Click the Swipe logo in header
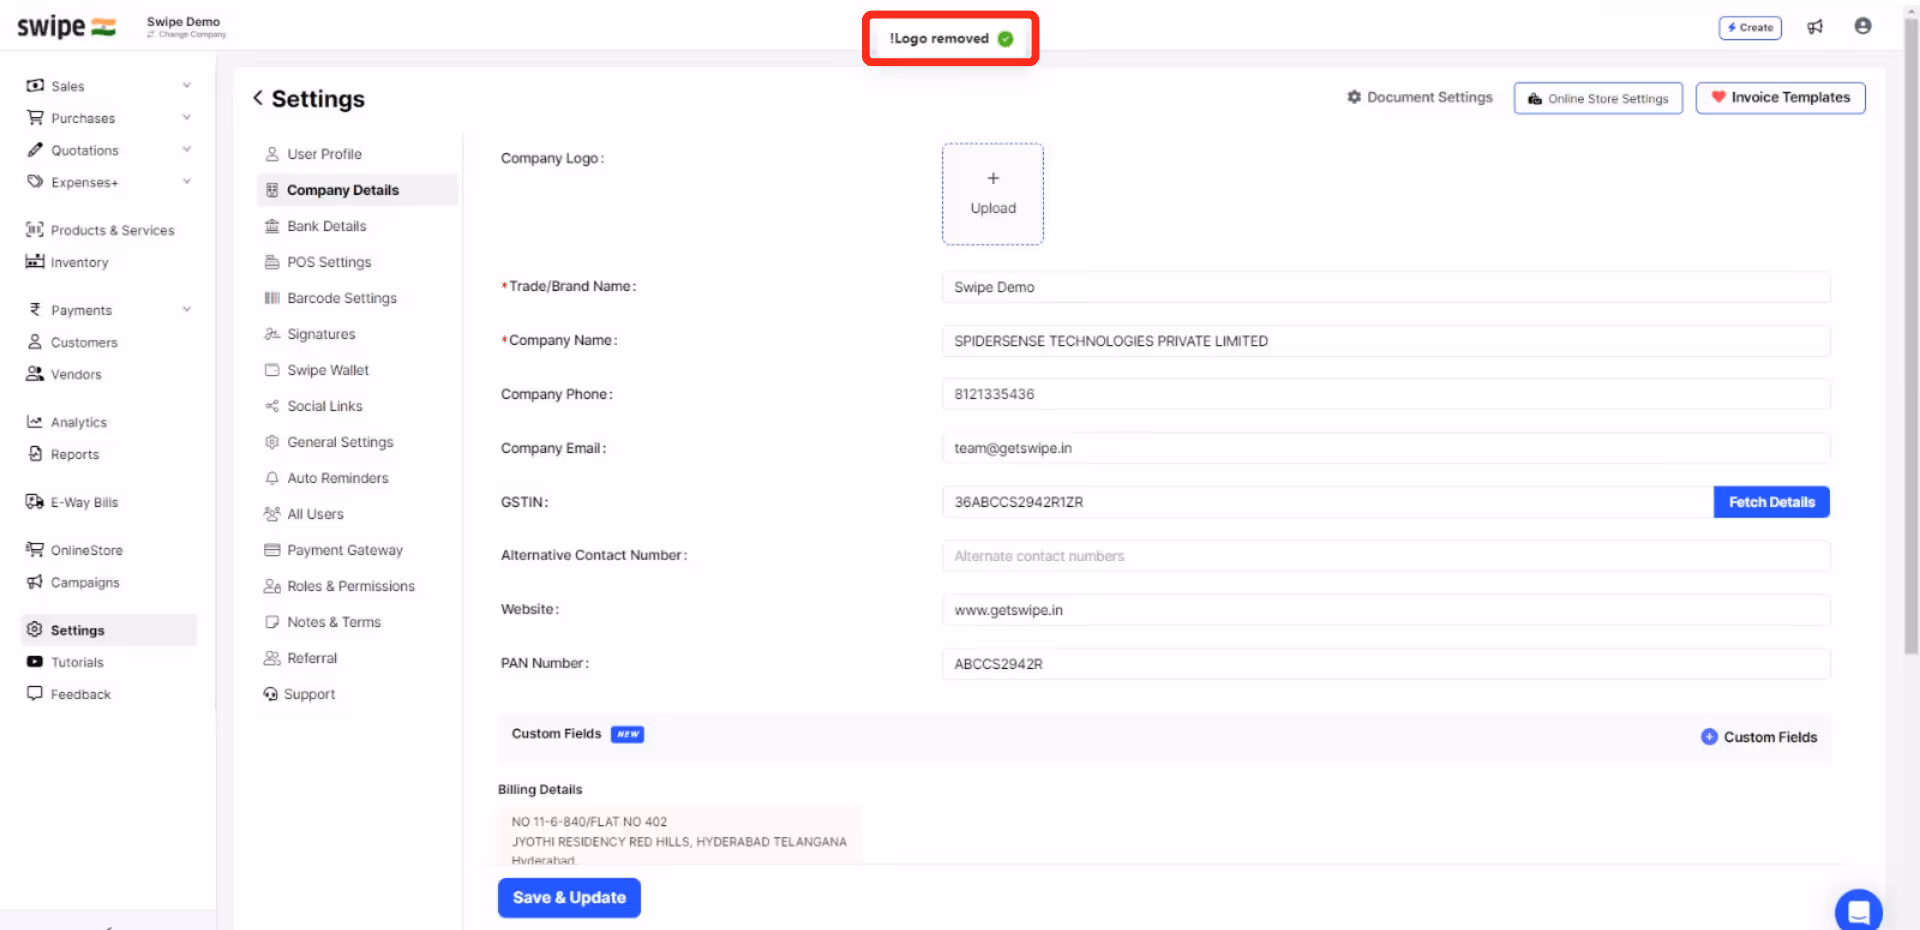The image size is (1920, 930). click(67, 27)
